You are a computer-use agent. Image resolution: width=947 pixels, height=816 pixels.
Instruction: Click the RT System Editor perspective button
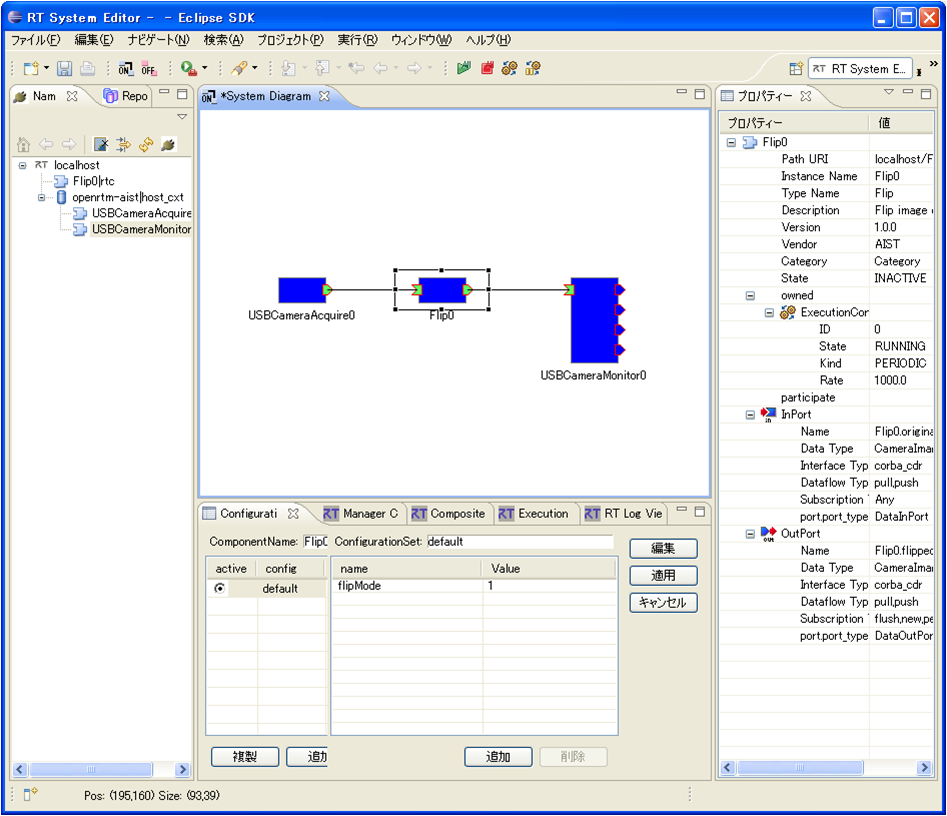click(x=860, y=69)
